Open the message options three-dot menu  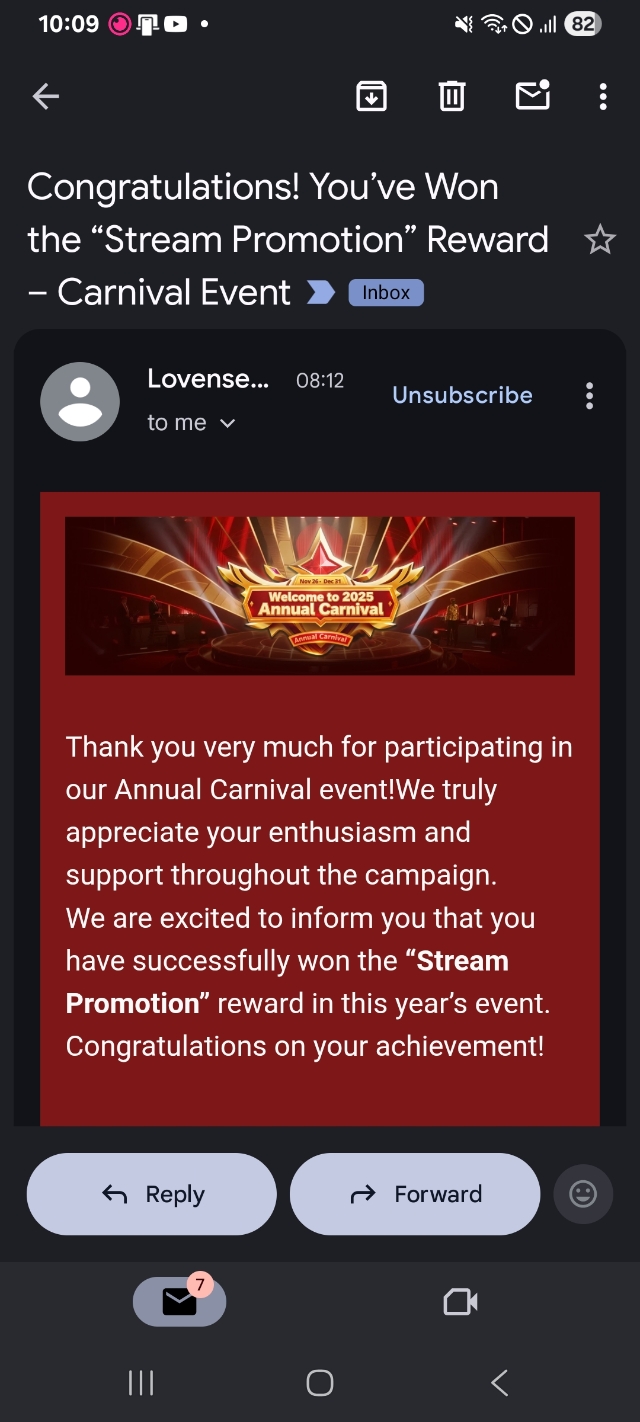[x=589, y=396]
